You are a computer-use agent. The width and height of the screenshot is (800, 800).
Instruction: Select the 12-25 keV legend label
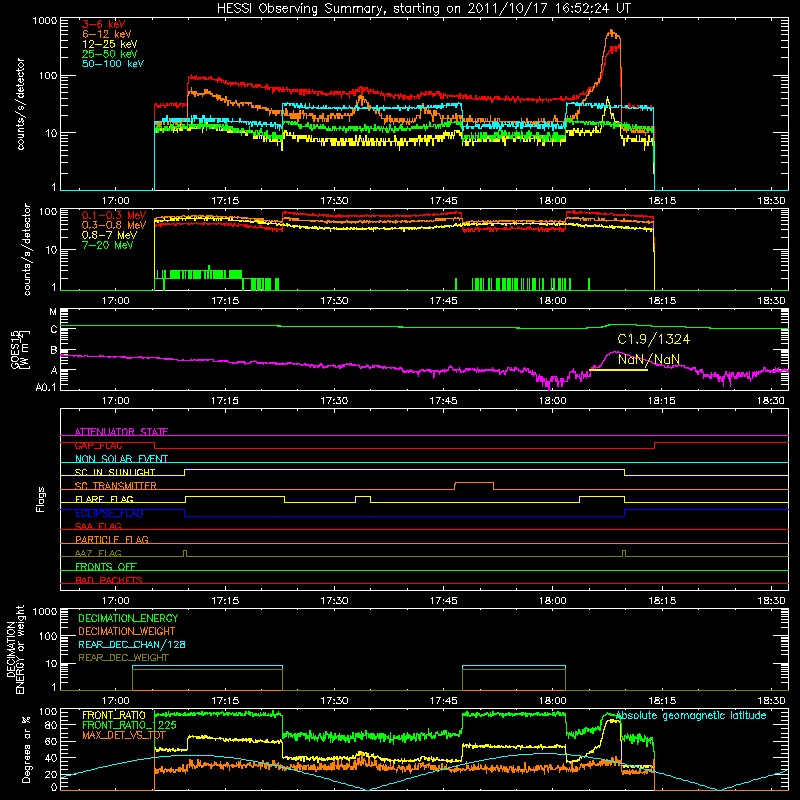[x=109, y=44]
